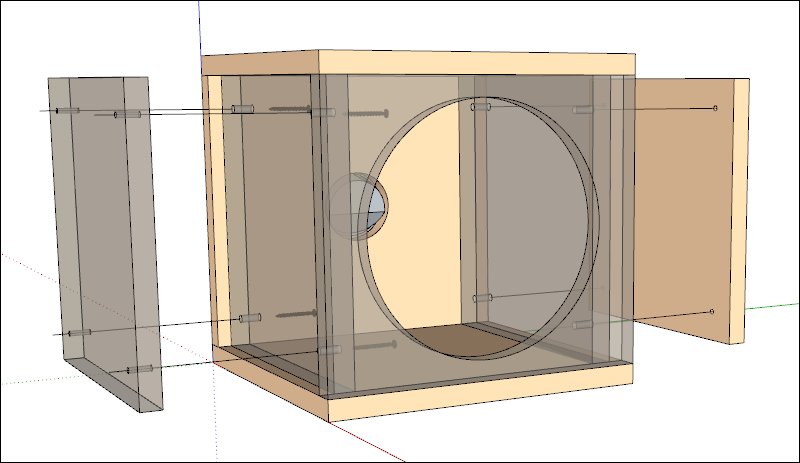Select the detached gray left side panel

100,240
